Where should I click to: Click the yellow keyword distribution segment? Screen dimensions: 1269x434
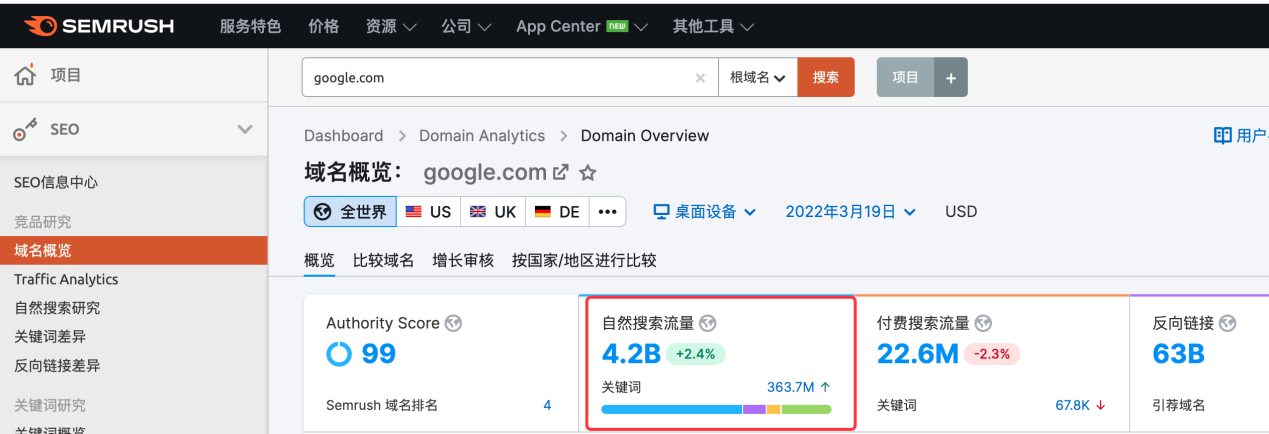773,409
